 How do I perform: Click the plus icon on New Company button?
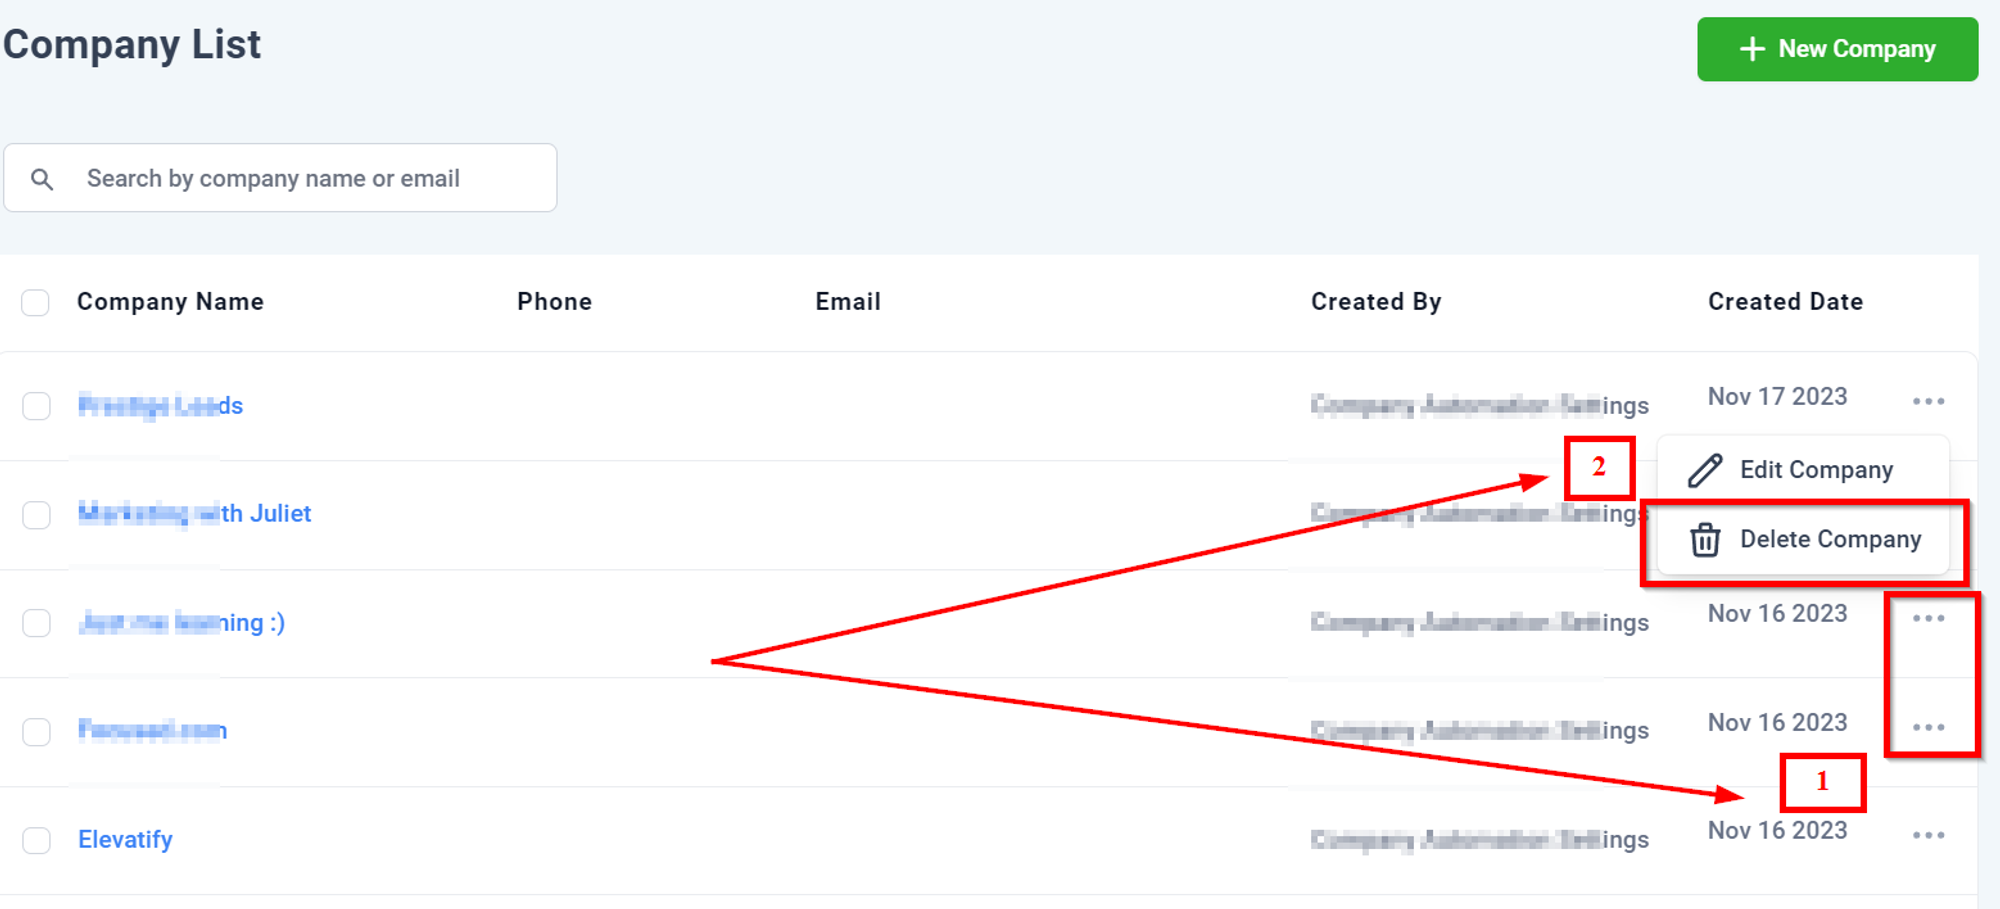click(x=1752, y=49)
